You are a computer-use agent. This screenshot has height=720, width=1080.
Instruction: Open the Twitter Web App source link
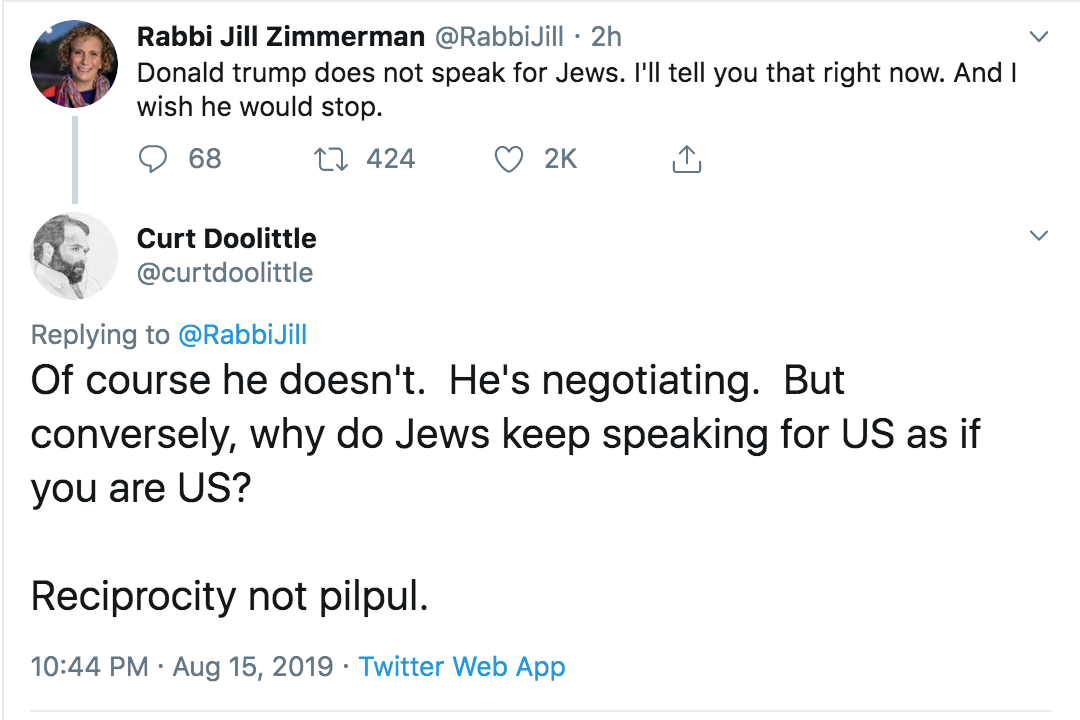pyautogui.click(x=462, y=667)
